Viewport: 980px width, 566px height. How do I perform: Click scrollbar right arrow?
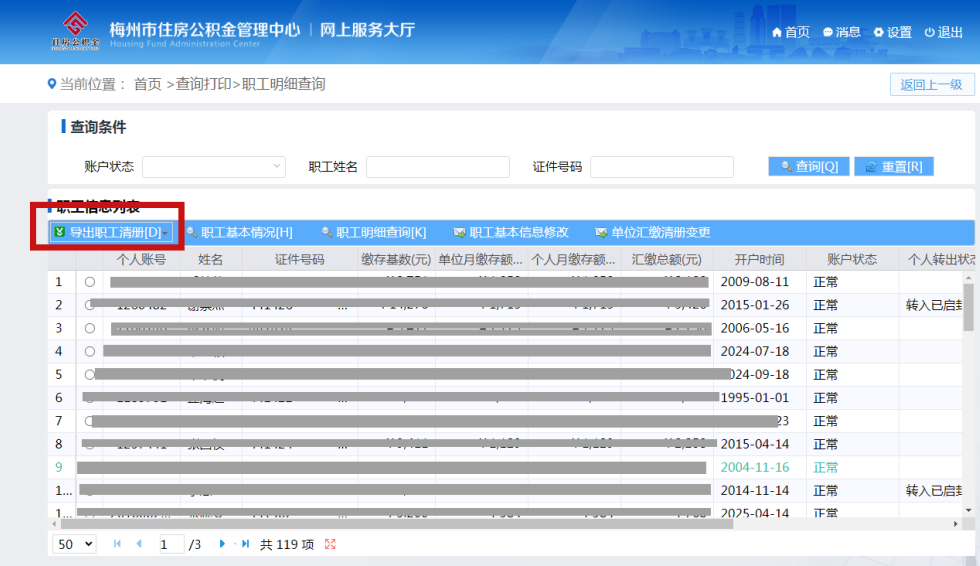[956, 524]
